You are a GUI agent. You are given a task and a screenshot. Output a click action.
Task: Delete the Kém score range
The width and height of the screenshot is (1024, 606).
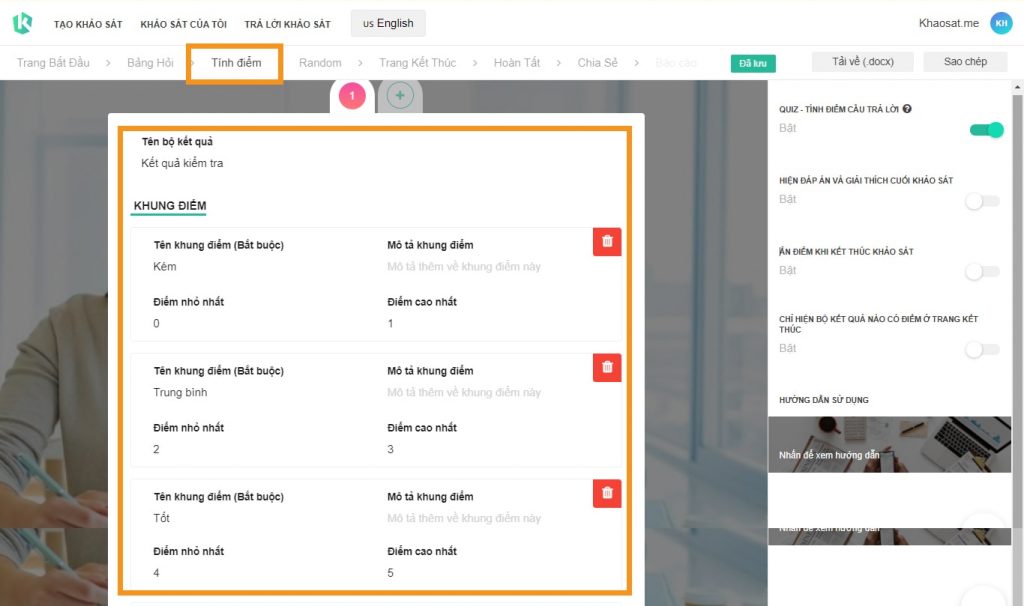tap(607, 242)
